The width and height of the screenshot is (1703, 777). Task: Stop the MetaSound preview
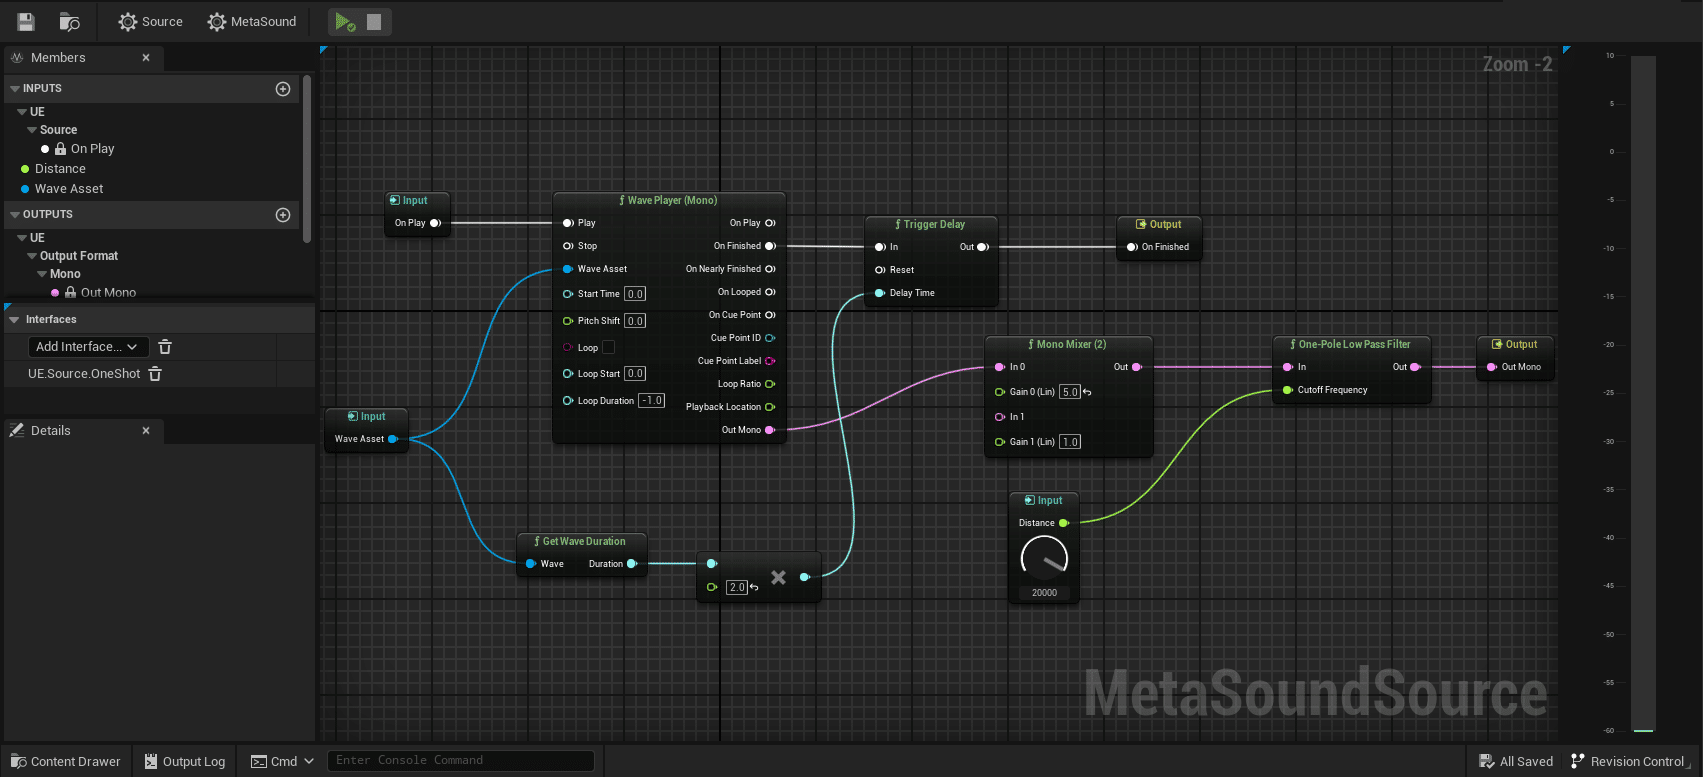[374, 22]
